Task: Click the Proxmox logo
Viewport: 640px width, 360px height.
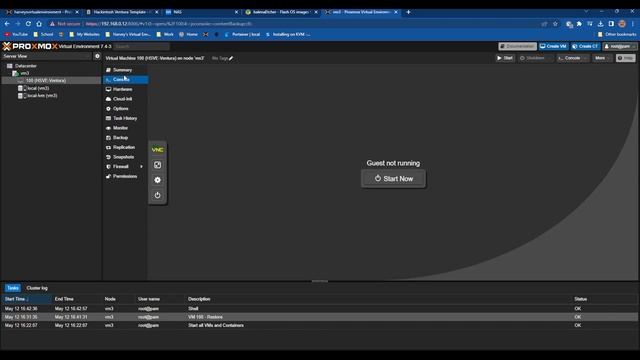Action: (30, 46)
